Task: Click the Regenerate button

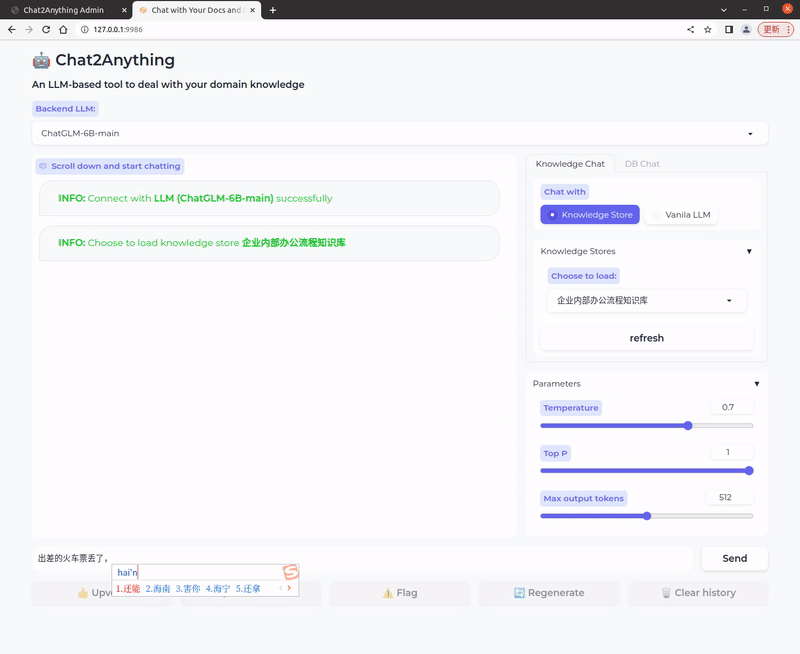Action: [x=549, y=593]
